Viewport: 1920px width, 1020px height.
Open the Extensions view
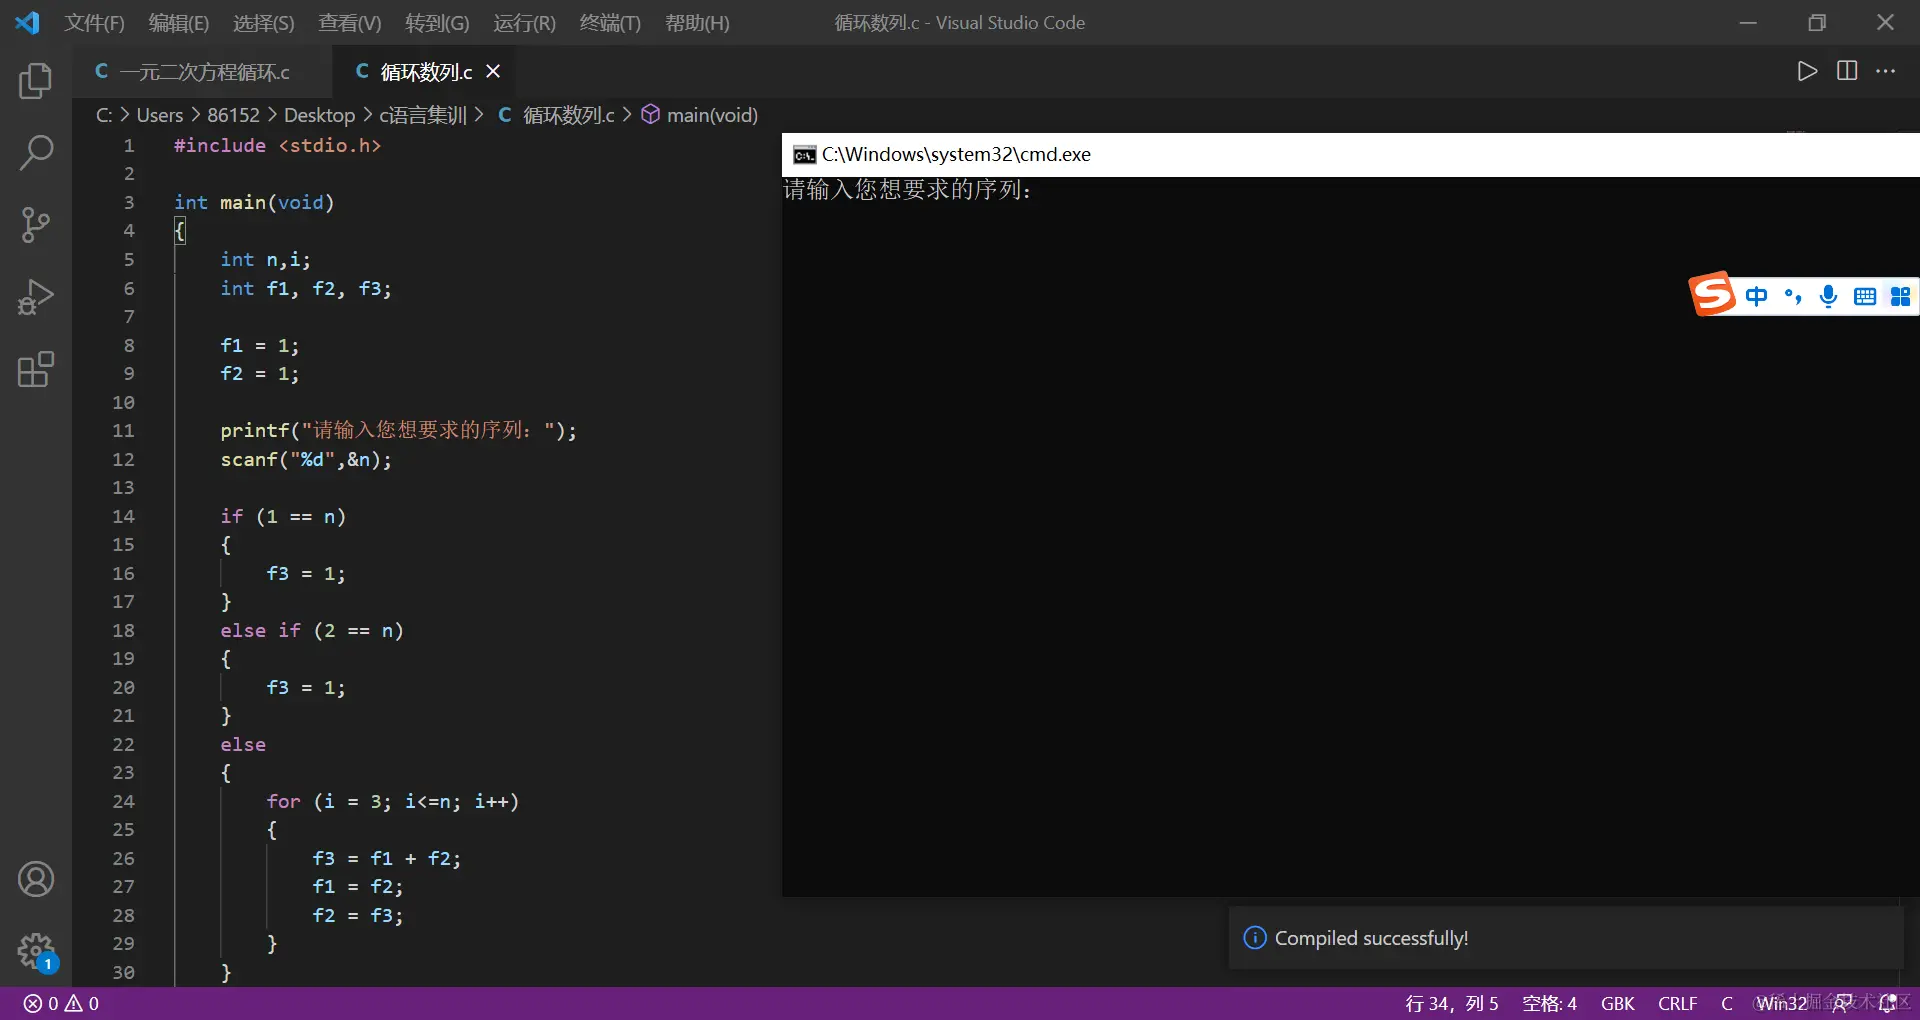click(x=36, y=369)
